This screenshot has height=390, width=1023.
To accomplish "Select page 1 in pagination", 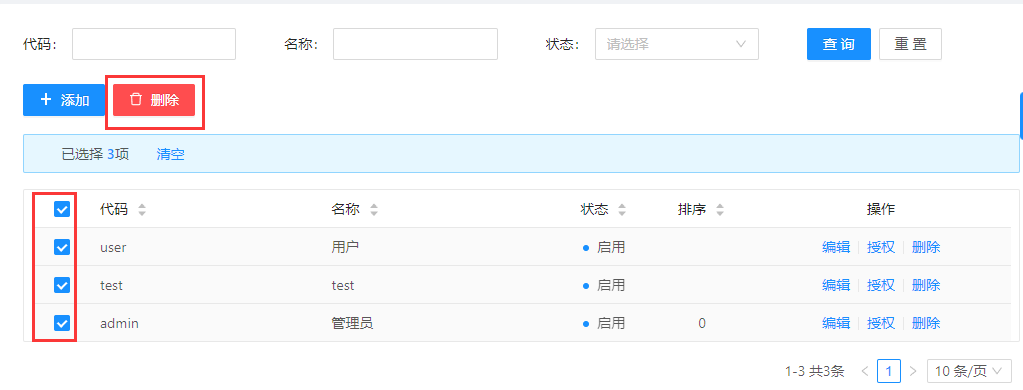I will click(x=889, y=371).
